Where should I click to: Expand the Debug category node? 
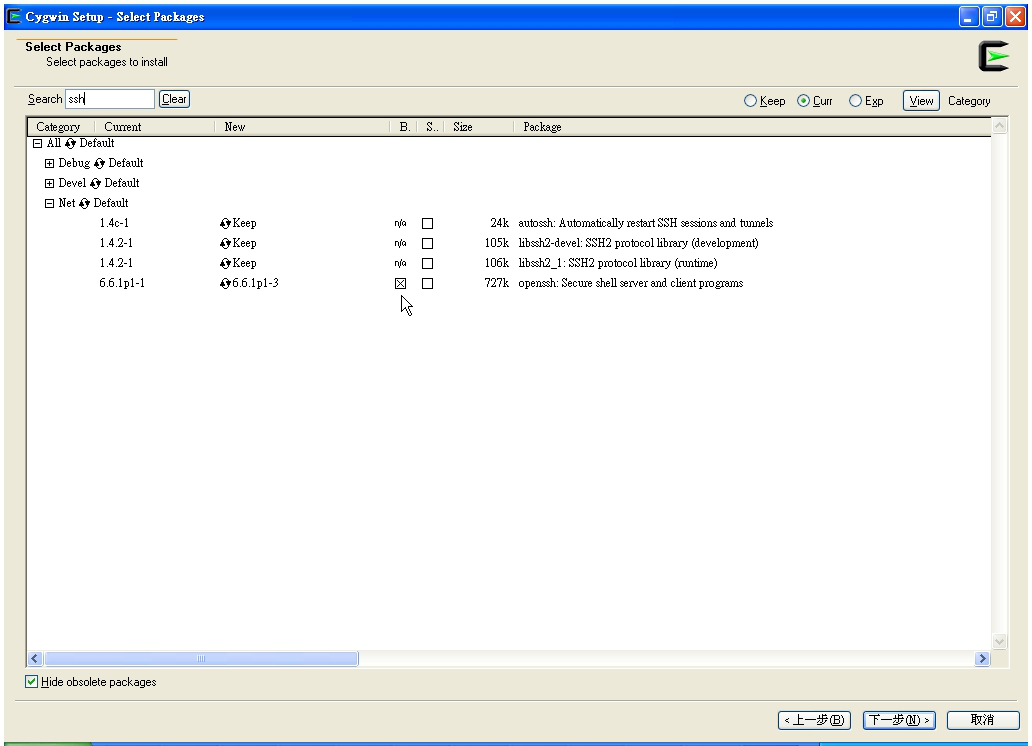tap(49, 163)
